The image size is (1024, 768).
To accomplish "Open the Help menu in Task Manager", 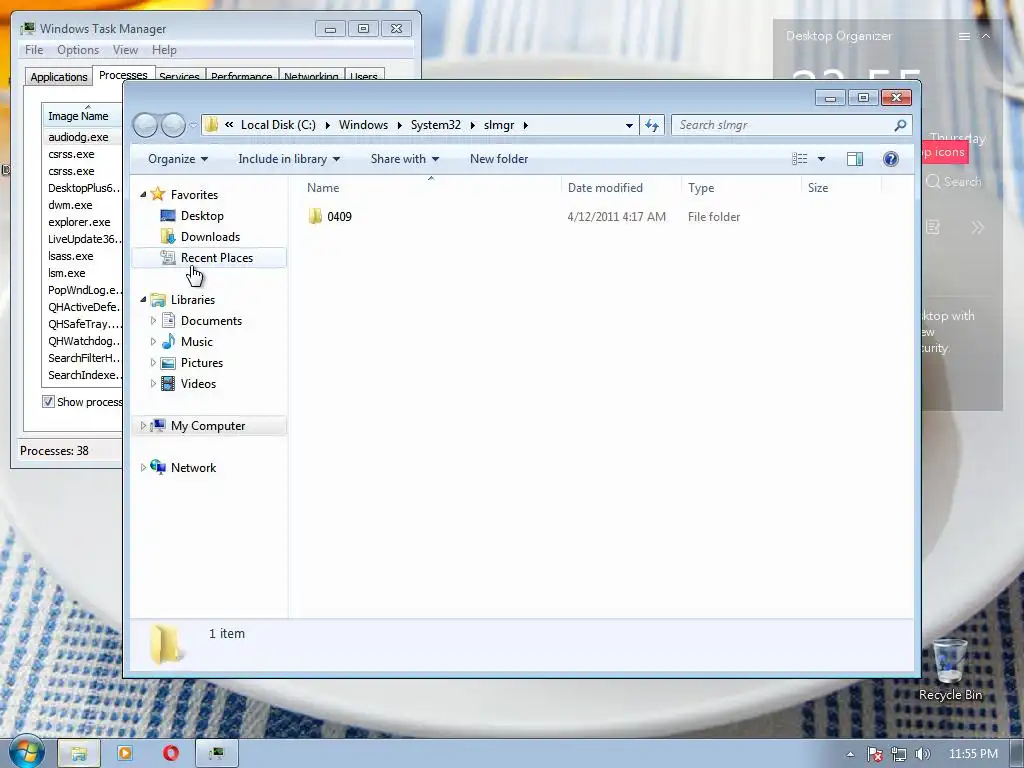I will click(164, 50).
